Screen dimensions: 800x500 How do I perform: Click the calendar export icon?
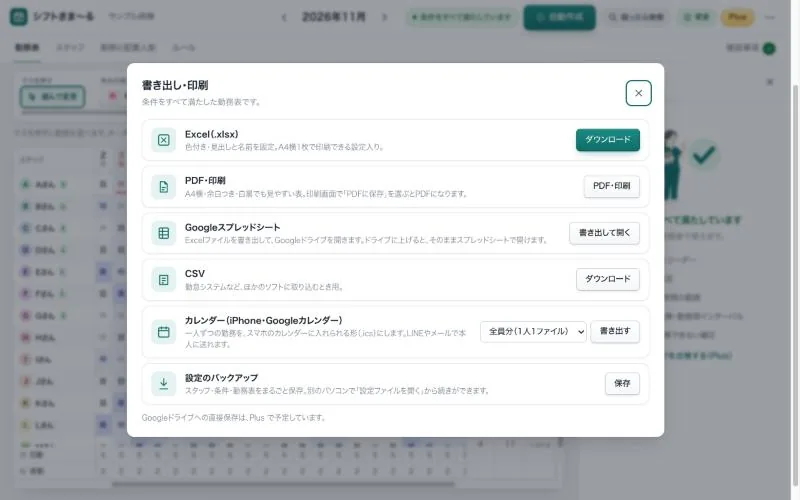pos(164,332)
